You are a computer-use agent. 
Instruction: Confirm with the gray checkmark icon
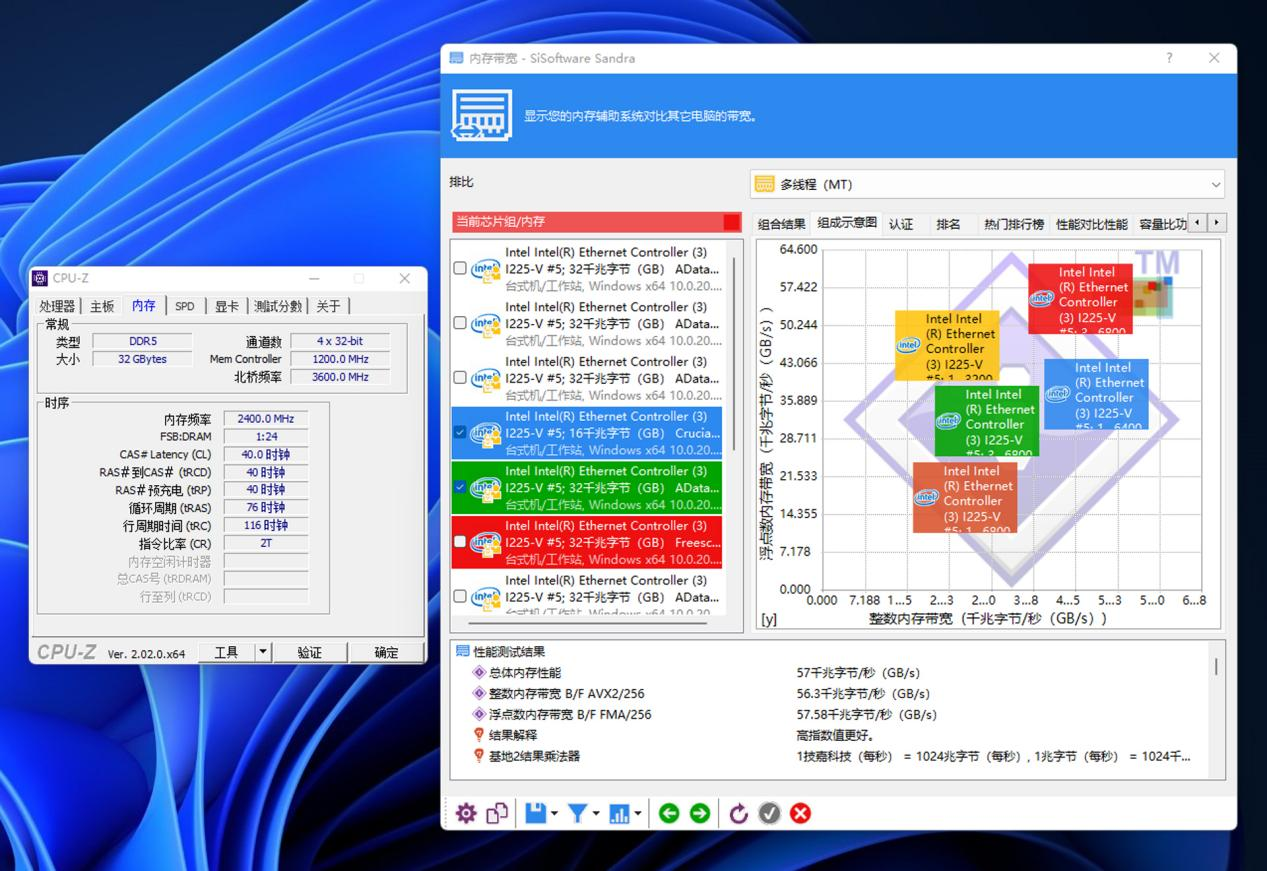770,813
